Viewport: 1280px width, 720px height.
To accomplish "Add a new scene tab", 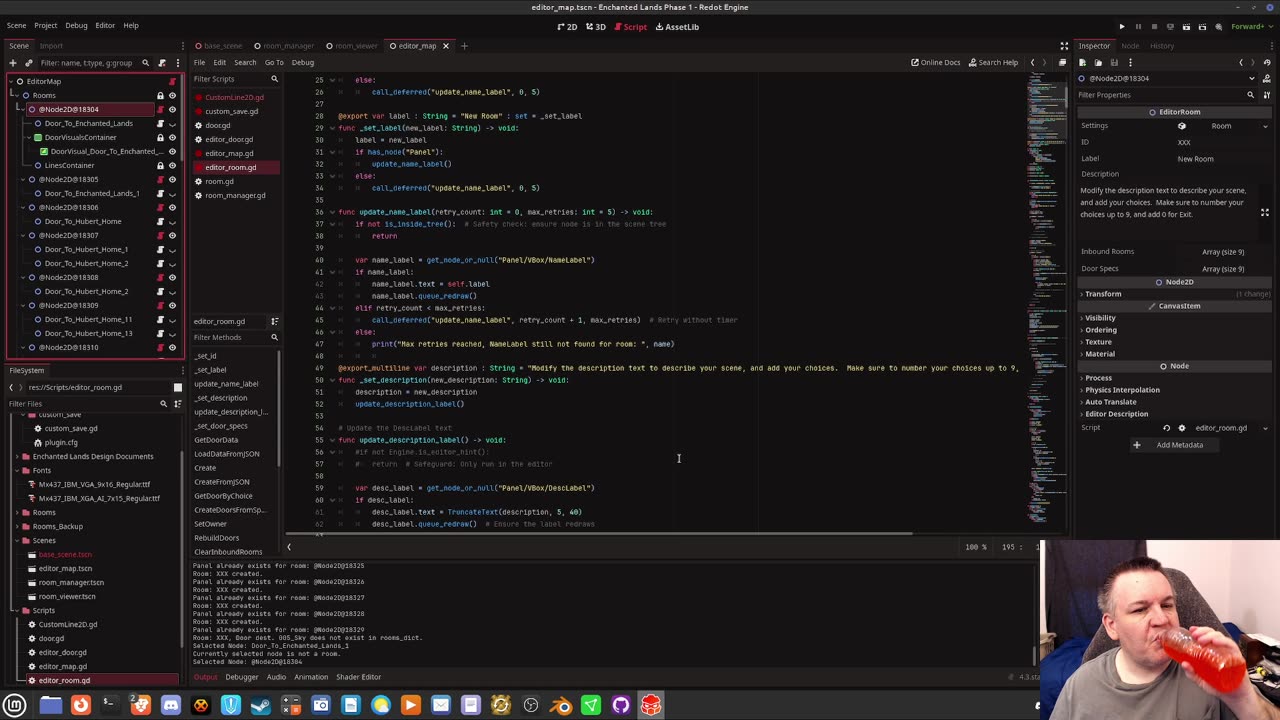I will click(464, 46).
